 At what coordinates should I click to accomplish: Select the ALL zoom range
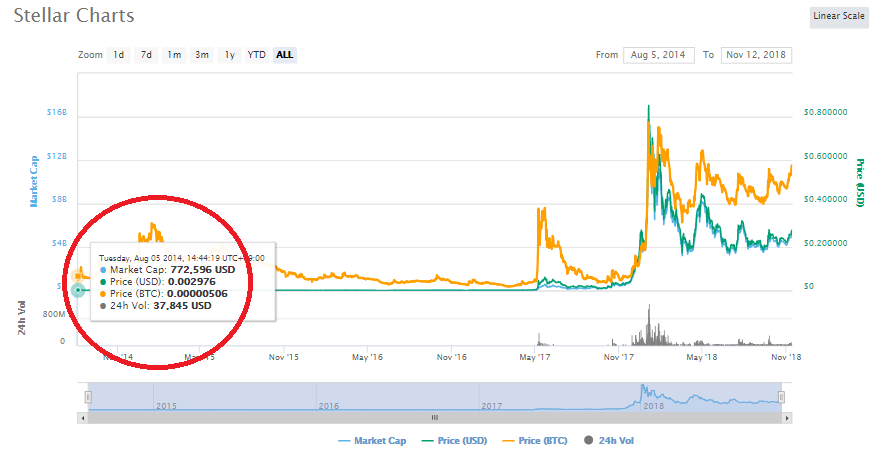[285, 55]
